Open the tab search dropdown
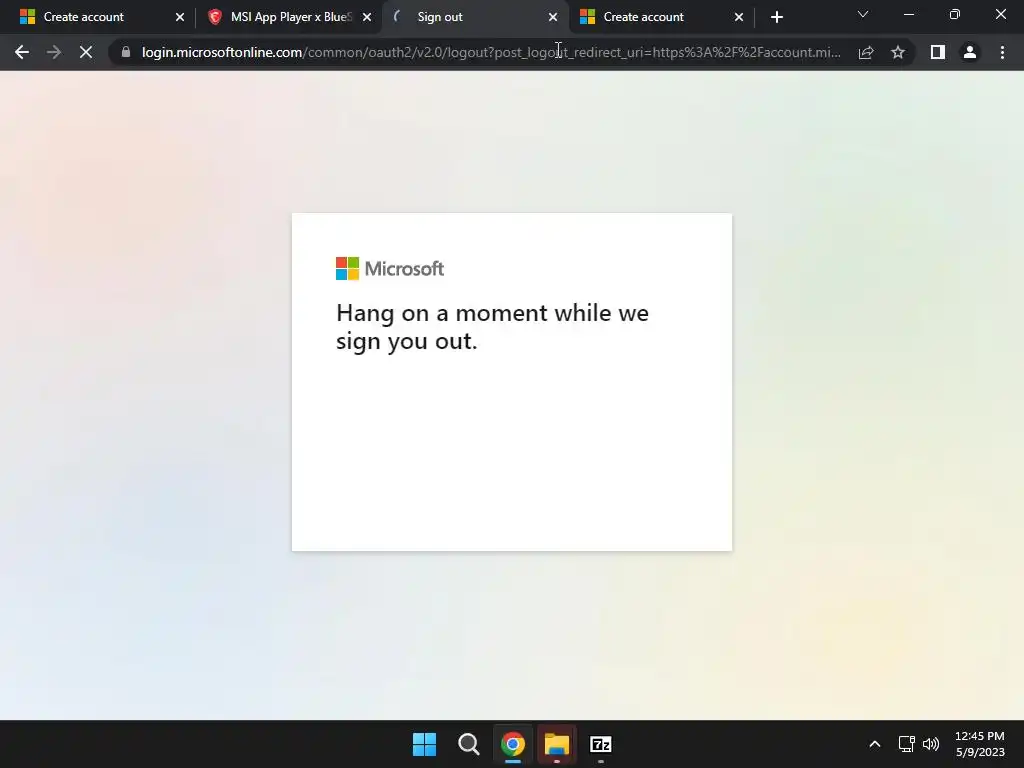This screenshot has width=1024, height=768. [863, 14]
